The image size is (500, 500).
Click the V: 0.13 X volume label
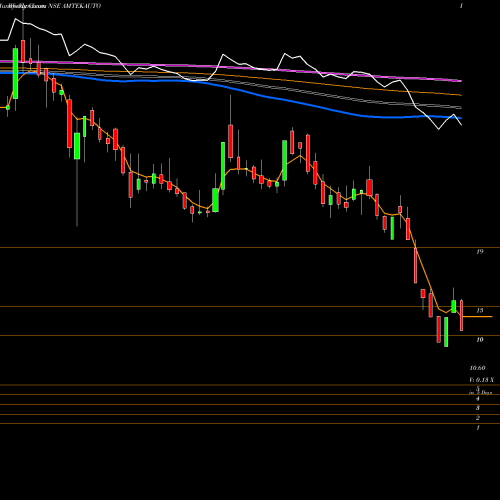(x=481, y=380)
